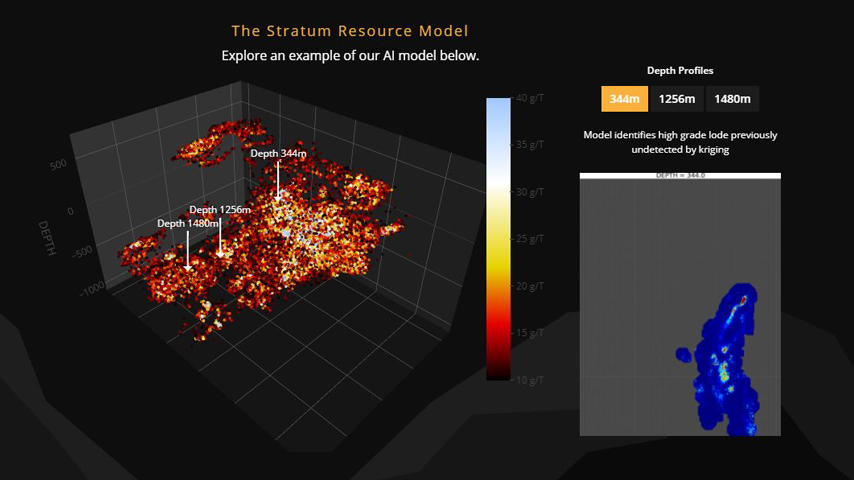Click the 25 g/T colorbar tick
The height and width of the screenshot is (480, 854).
528,239
